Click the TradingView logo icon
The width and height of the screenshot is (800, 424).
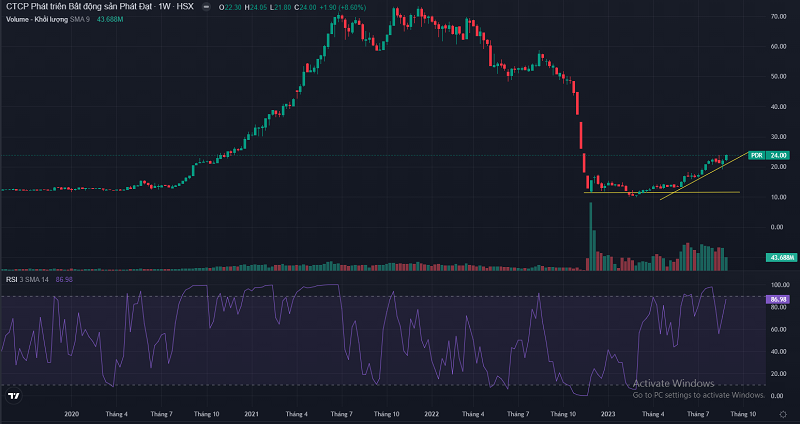coord(13,396)
